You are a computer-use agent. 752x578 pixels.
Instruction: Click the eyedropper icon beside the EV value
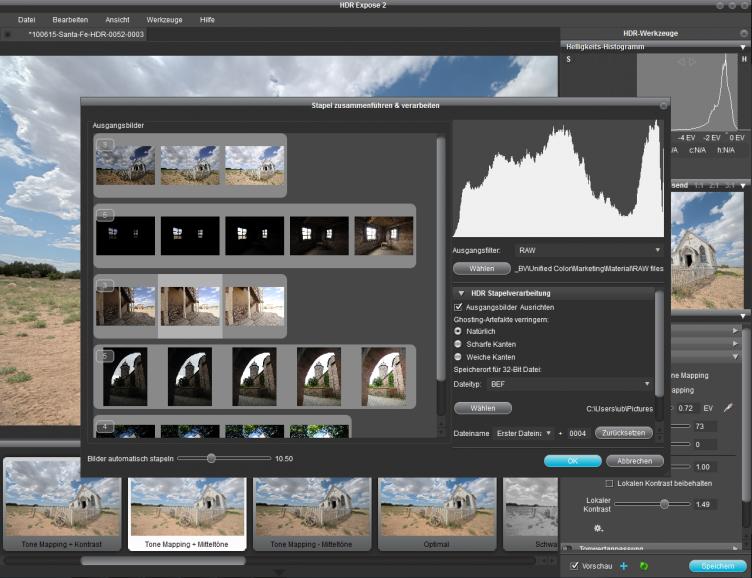click(x=728, y=408)
